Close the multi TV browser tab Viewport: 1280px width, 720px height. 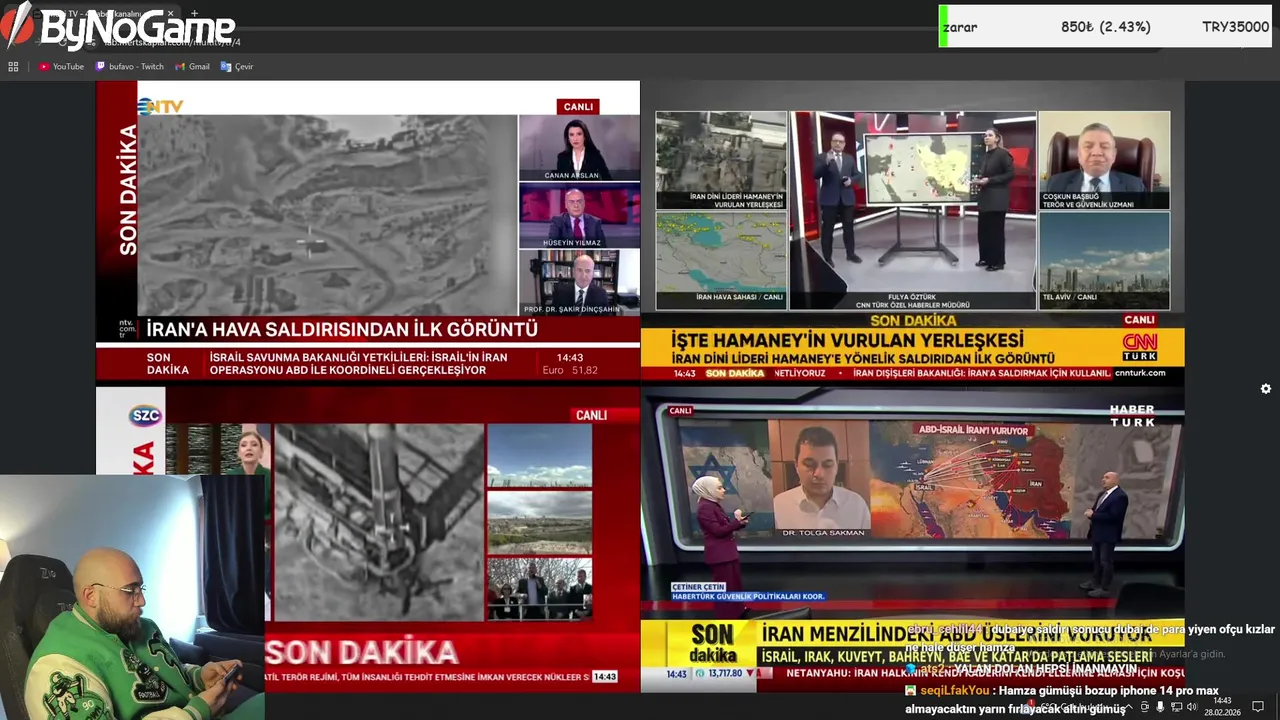tap(170, 14)
